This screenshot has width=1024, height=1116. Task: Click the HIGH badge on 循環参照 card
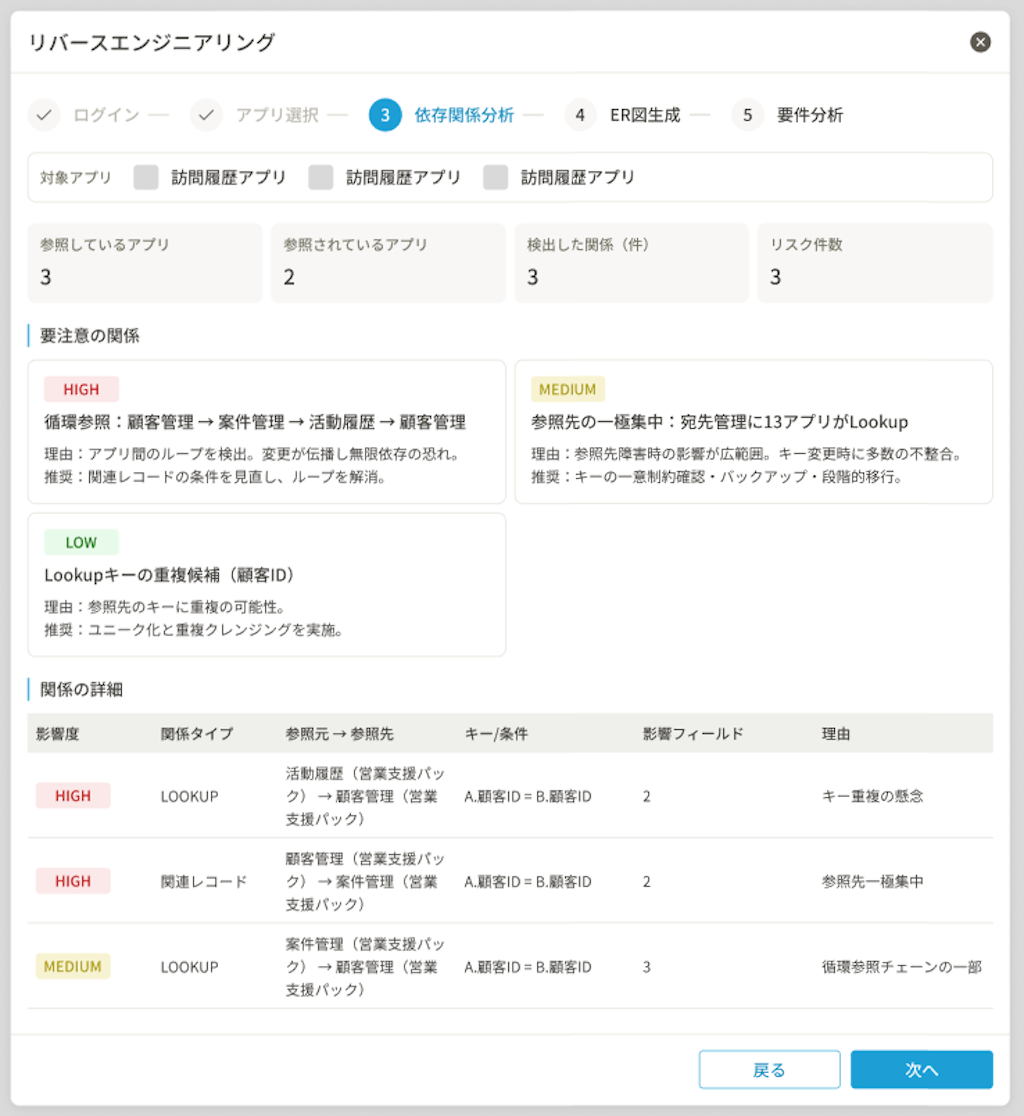click(x=81, y=389)
